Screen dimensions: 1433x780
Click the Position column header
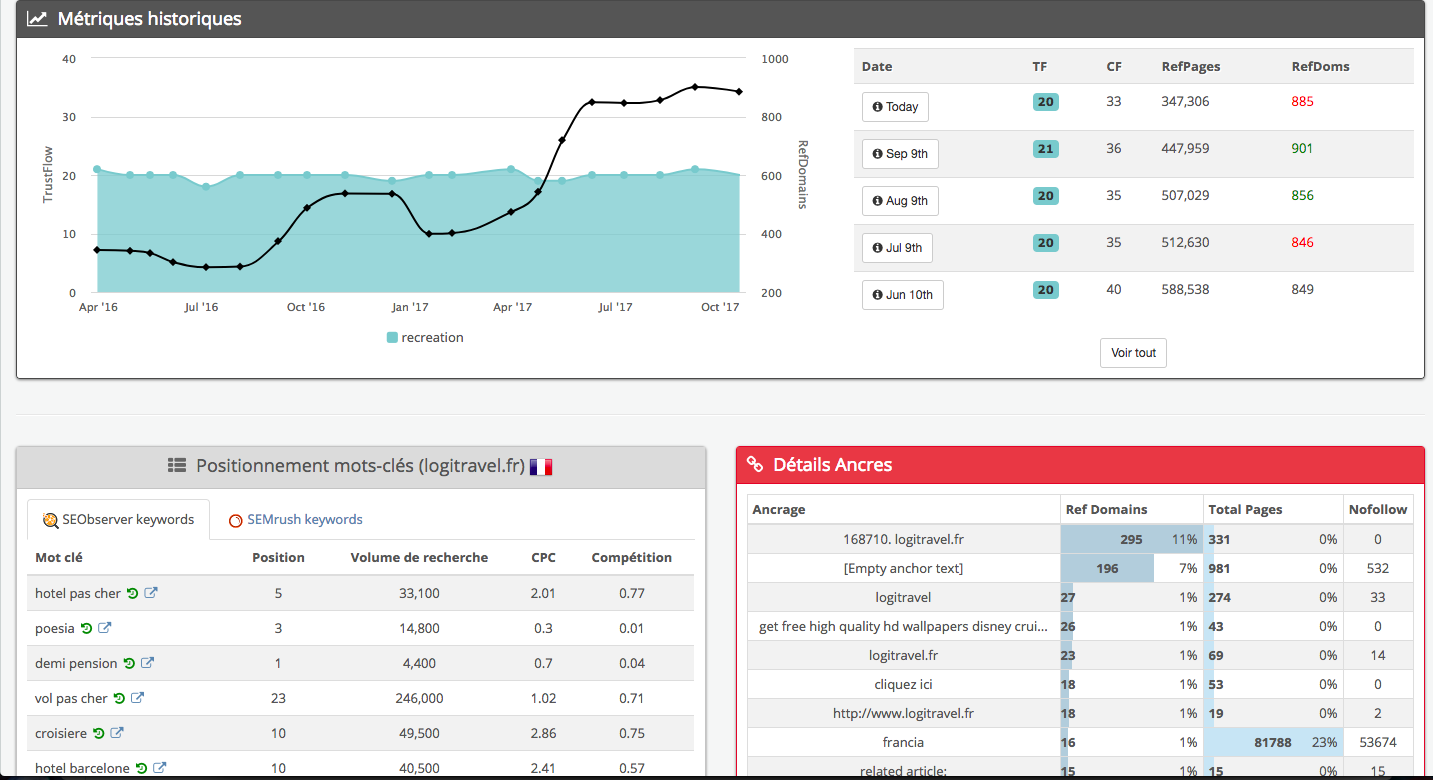click(278, 558)
